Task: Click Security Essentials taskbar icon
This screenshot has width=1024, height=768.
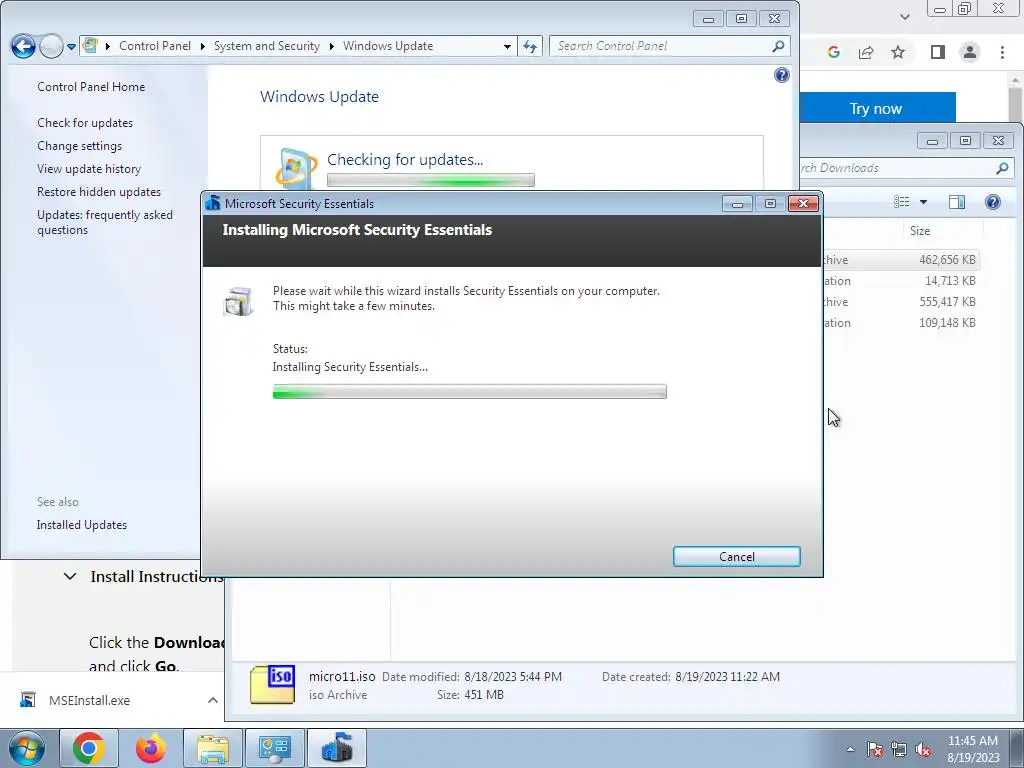Action: coord(337,748)
